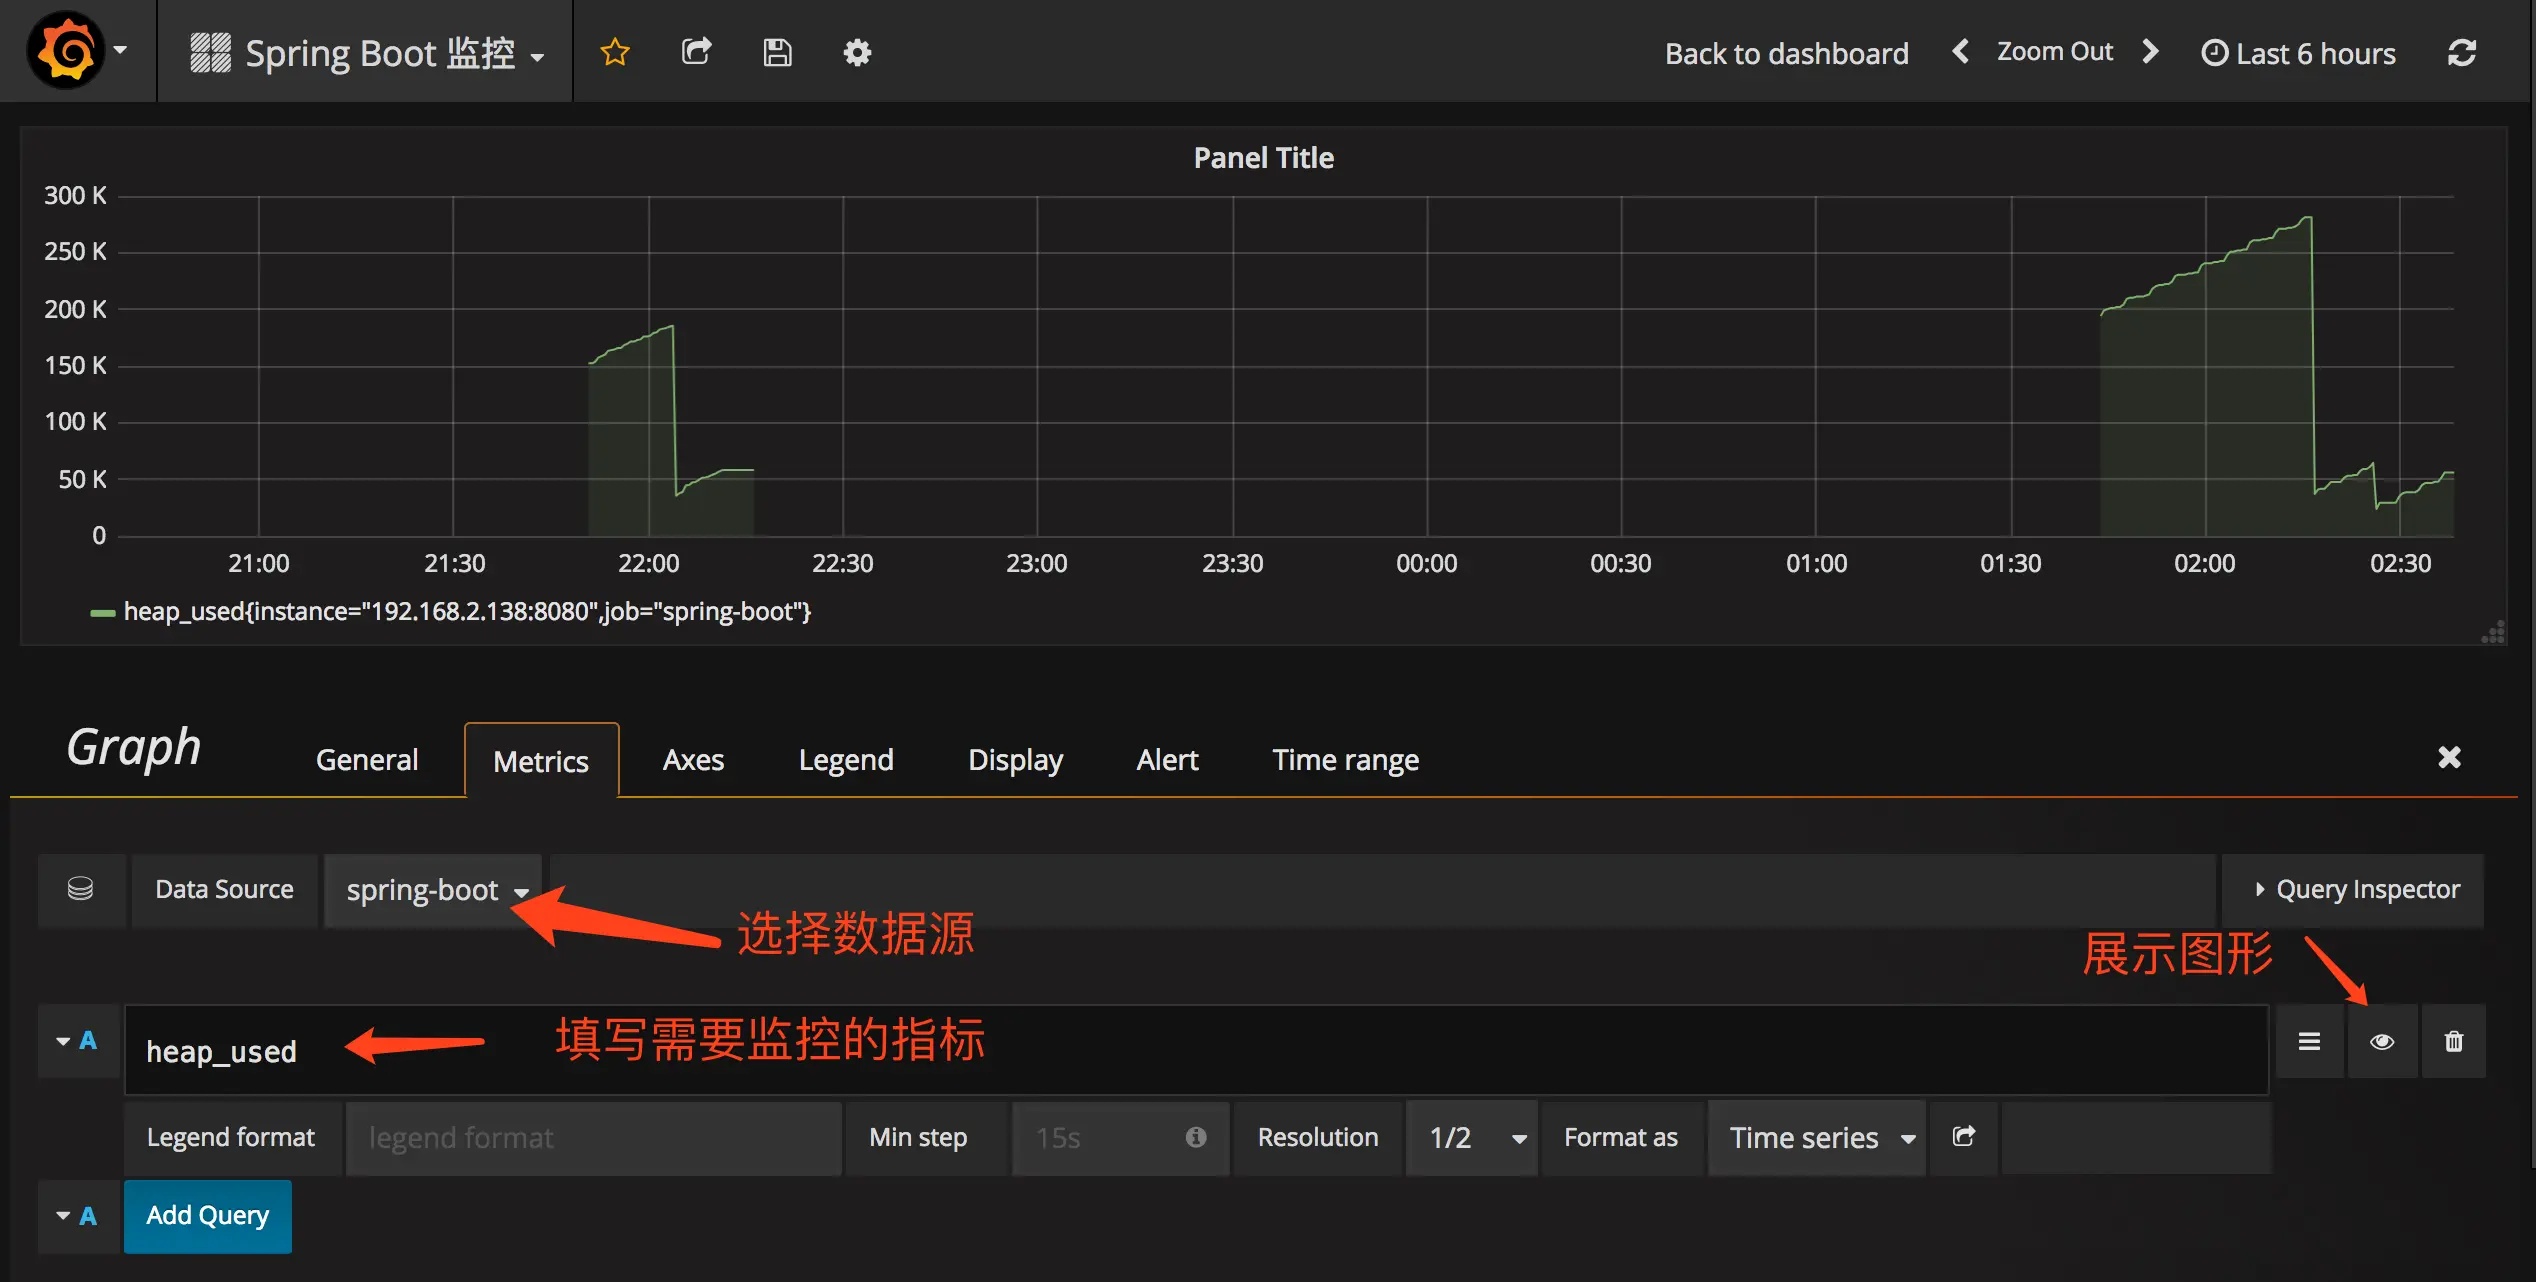Switch to the Axes tab

coord(693,760)
